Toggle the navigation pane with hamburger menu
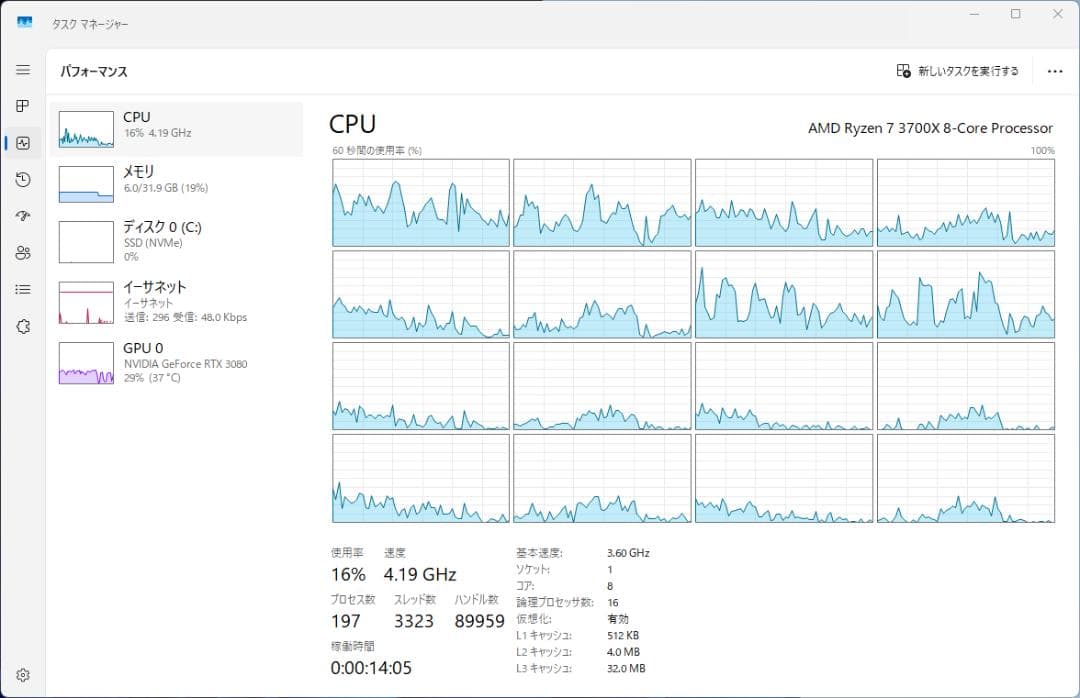 coord(23,70)
